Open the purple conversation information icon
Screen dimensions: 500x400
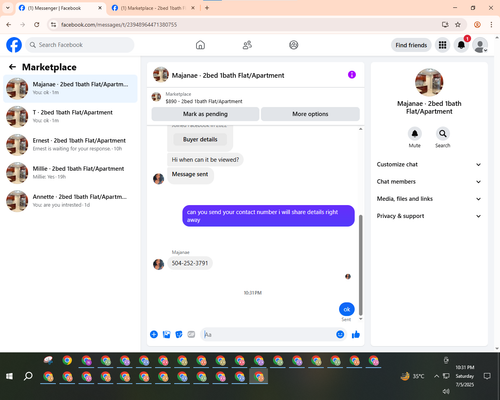pyautogui.click(x=352, y=75)
